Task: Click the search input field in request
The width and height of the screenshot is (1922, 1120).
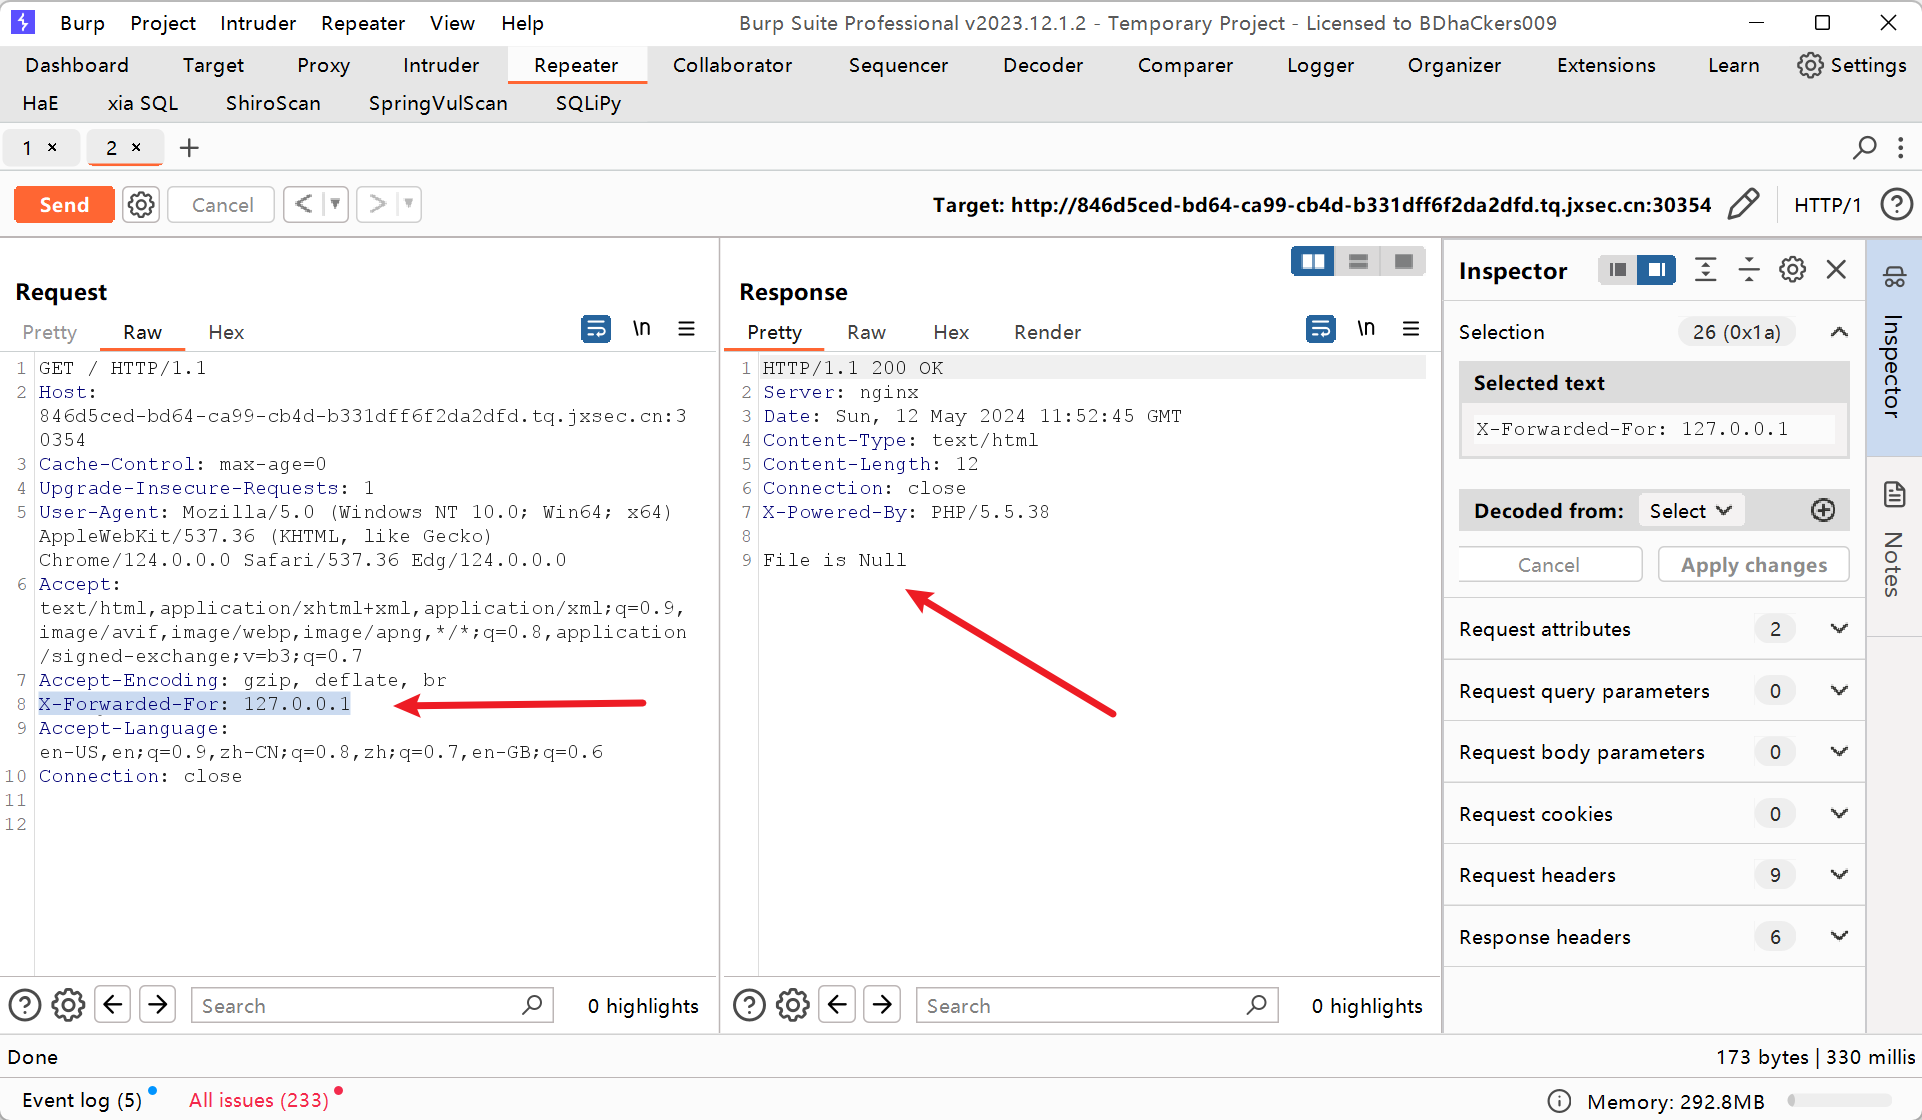Action: (359, 1005)
